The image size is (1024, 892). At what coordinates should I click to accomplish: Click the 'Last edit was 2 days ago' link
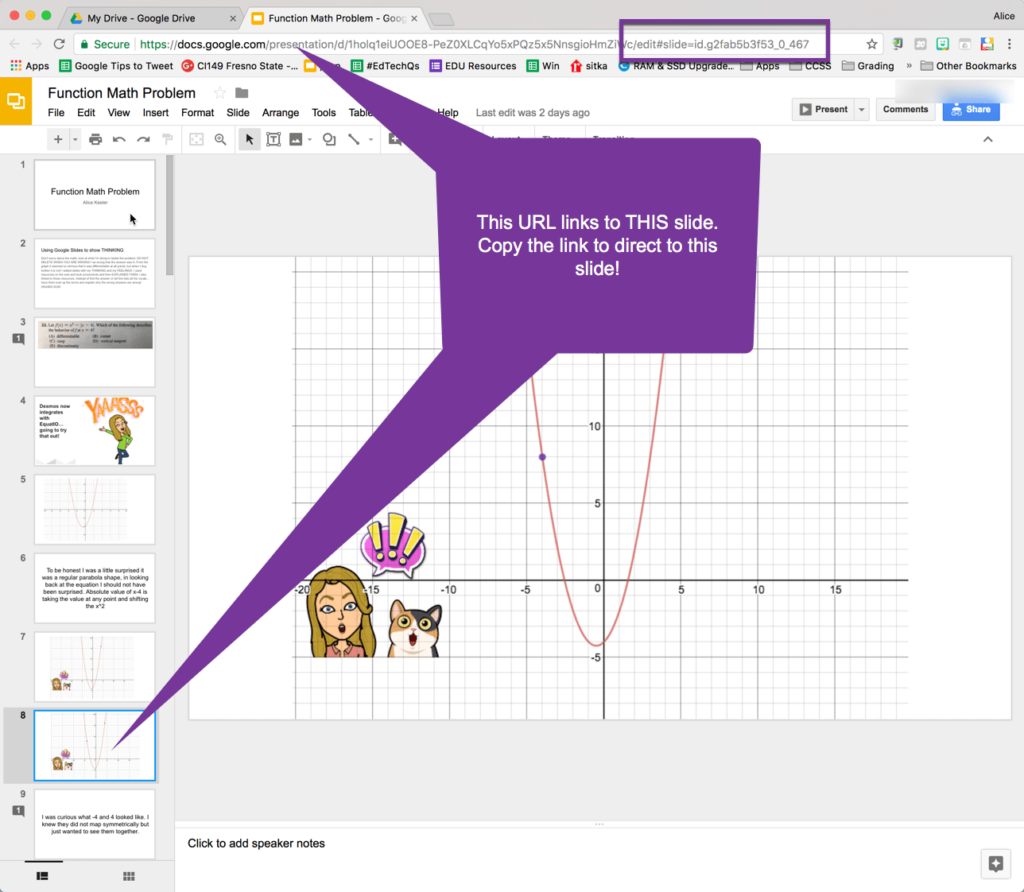coord(532,112)
